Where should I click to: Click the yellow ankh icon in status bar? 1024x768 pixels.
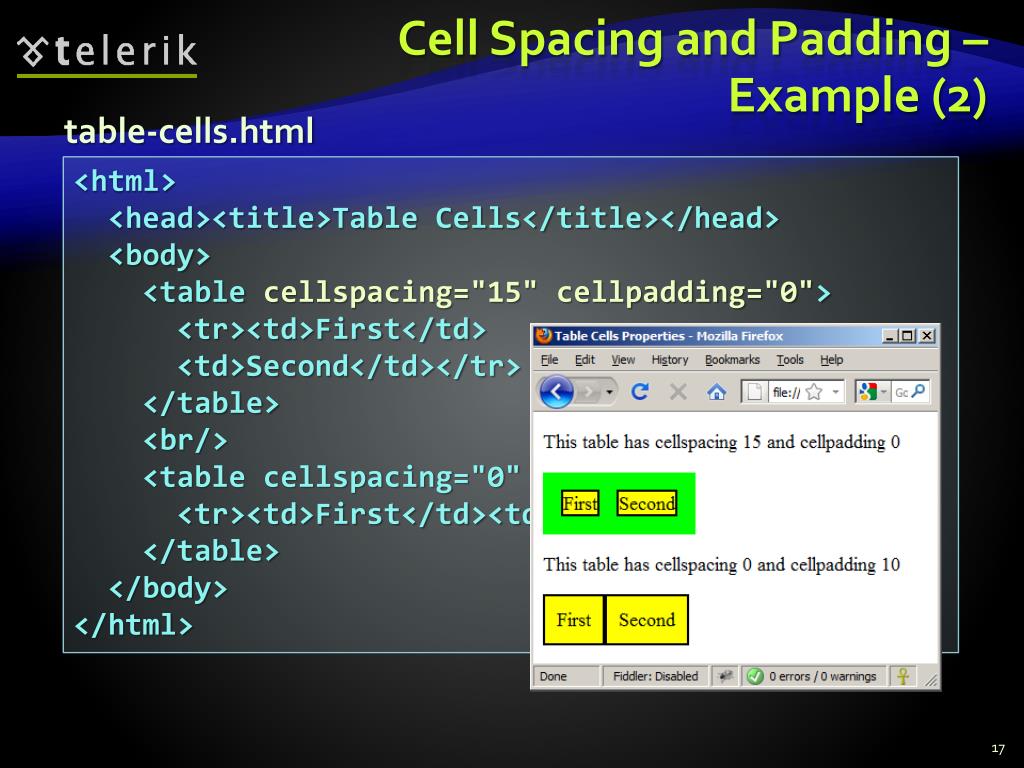tap(903, 677)
